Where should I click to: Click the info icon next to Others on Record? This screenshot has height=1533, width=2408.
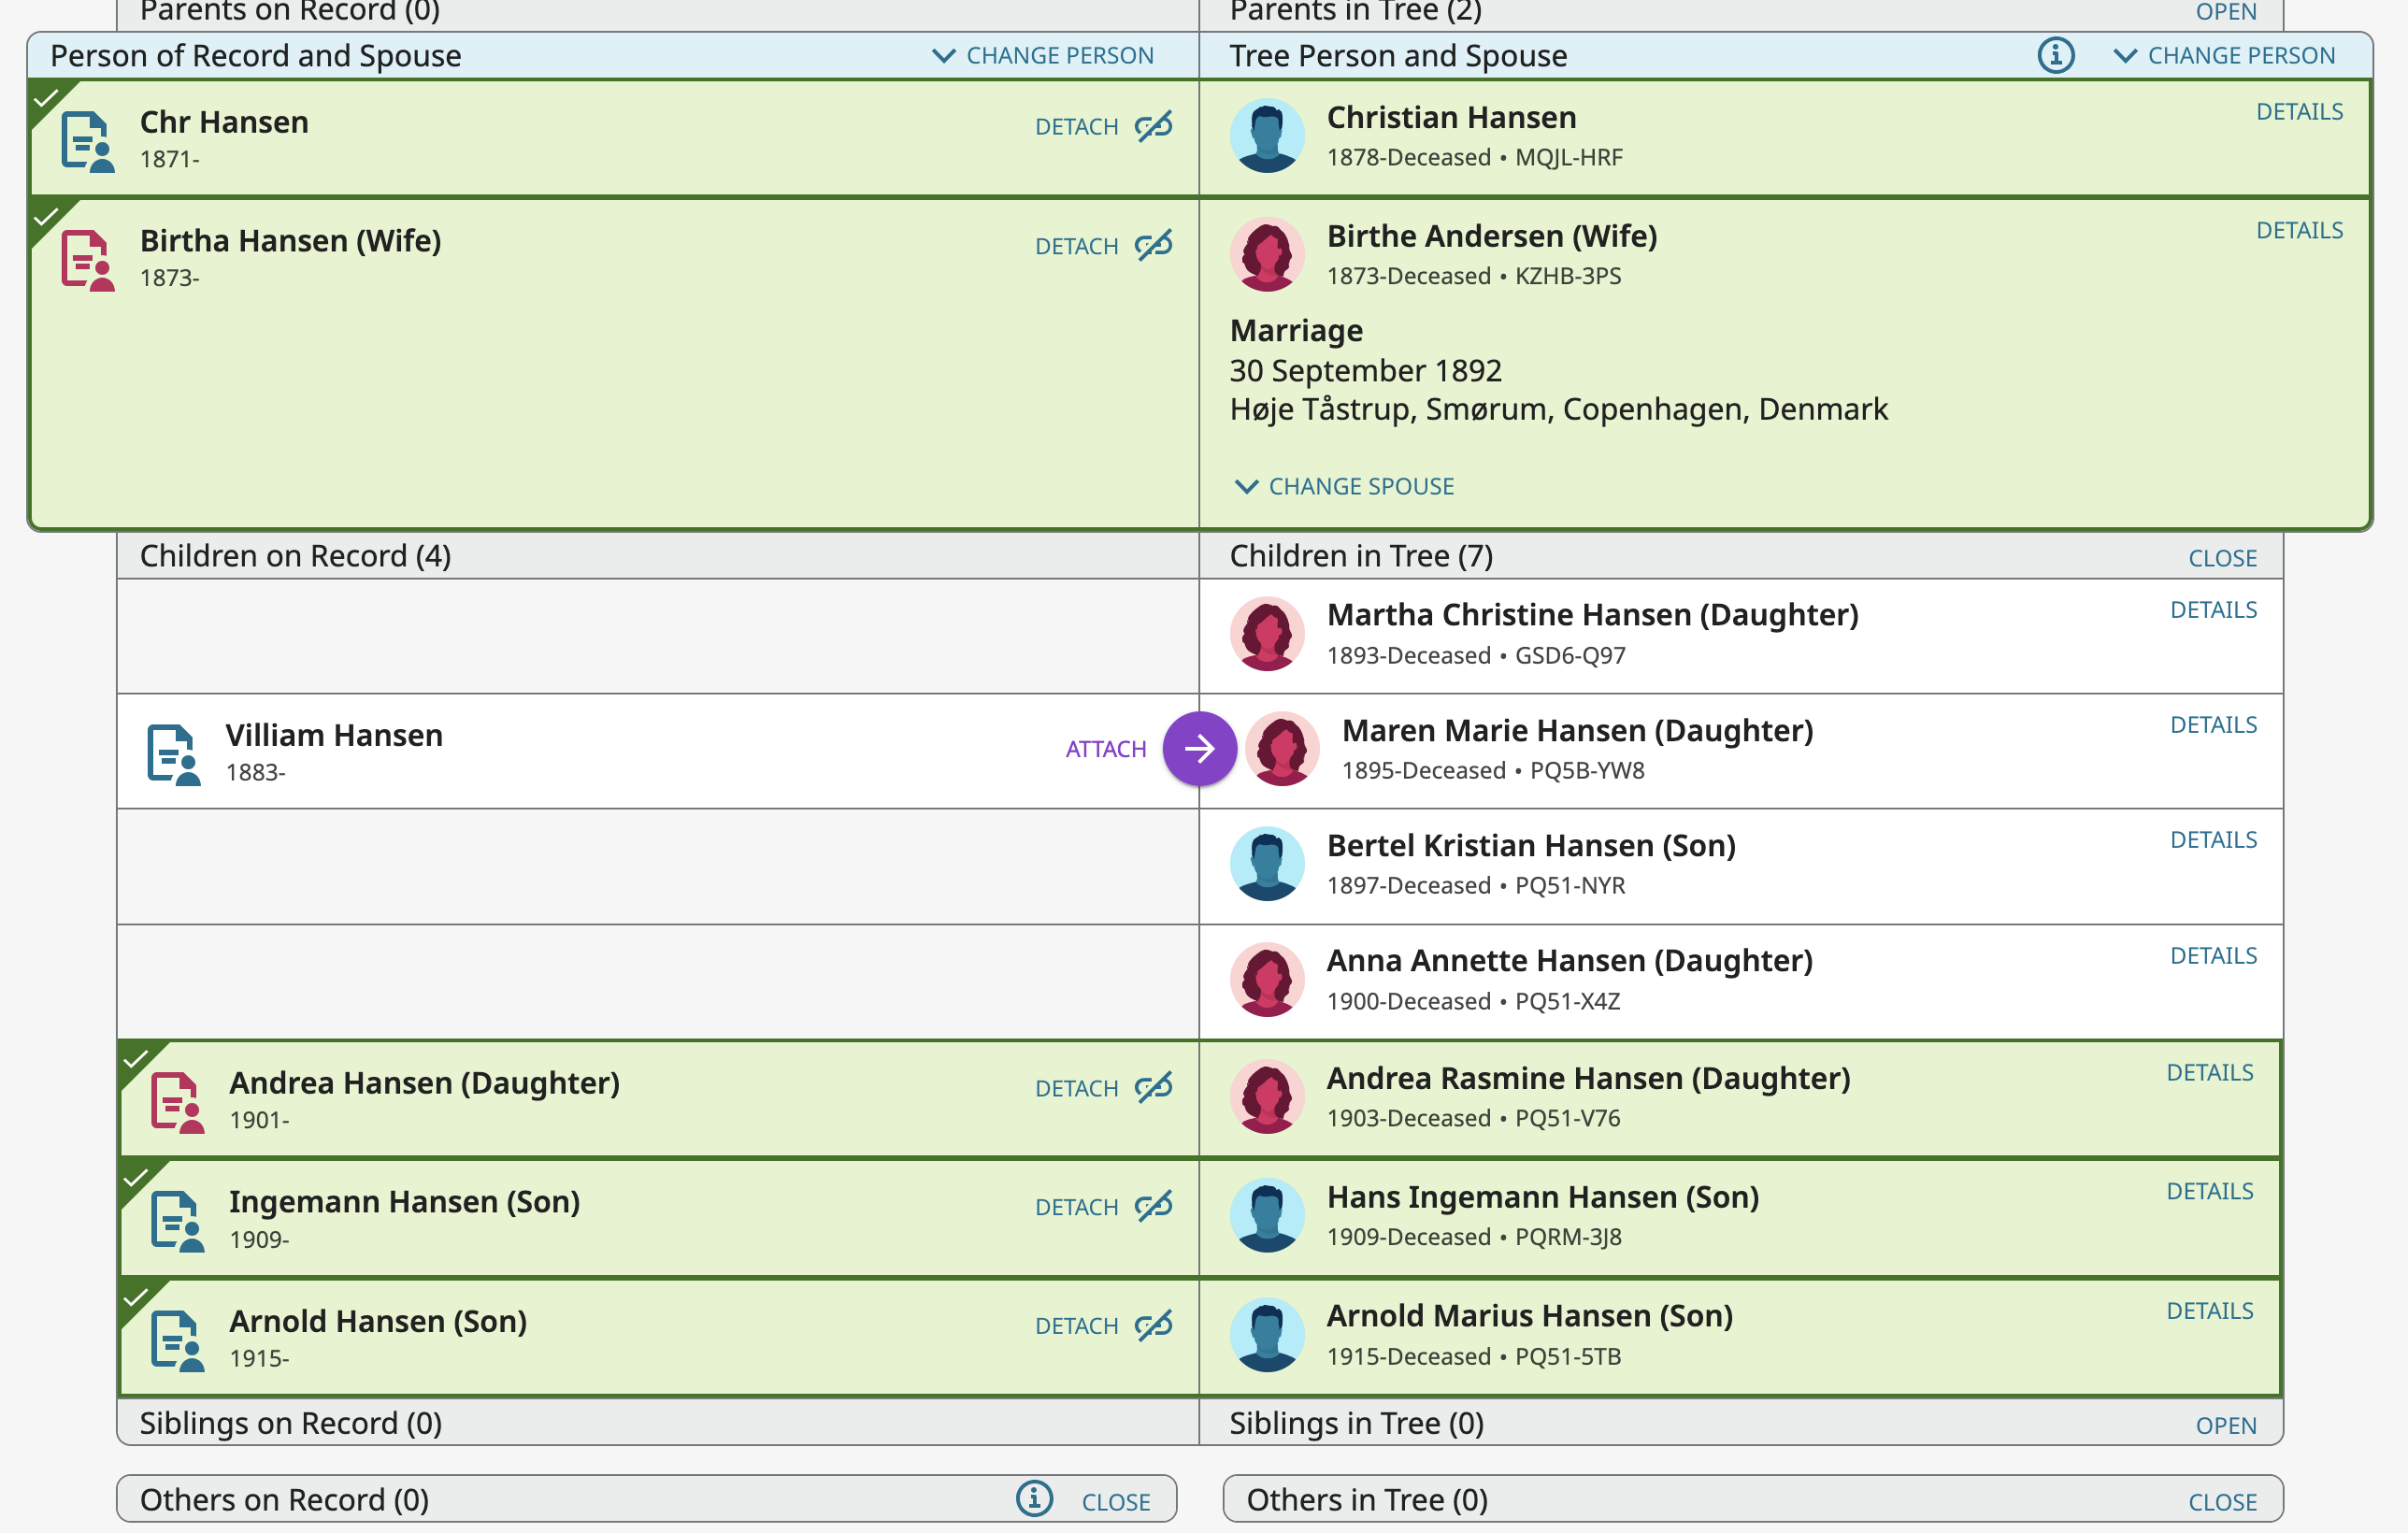click(x=1034, y=1499)
